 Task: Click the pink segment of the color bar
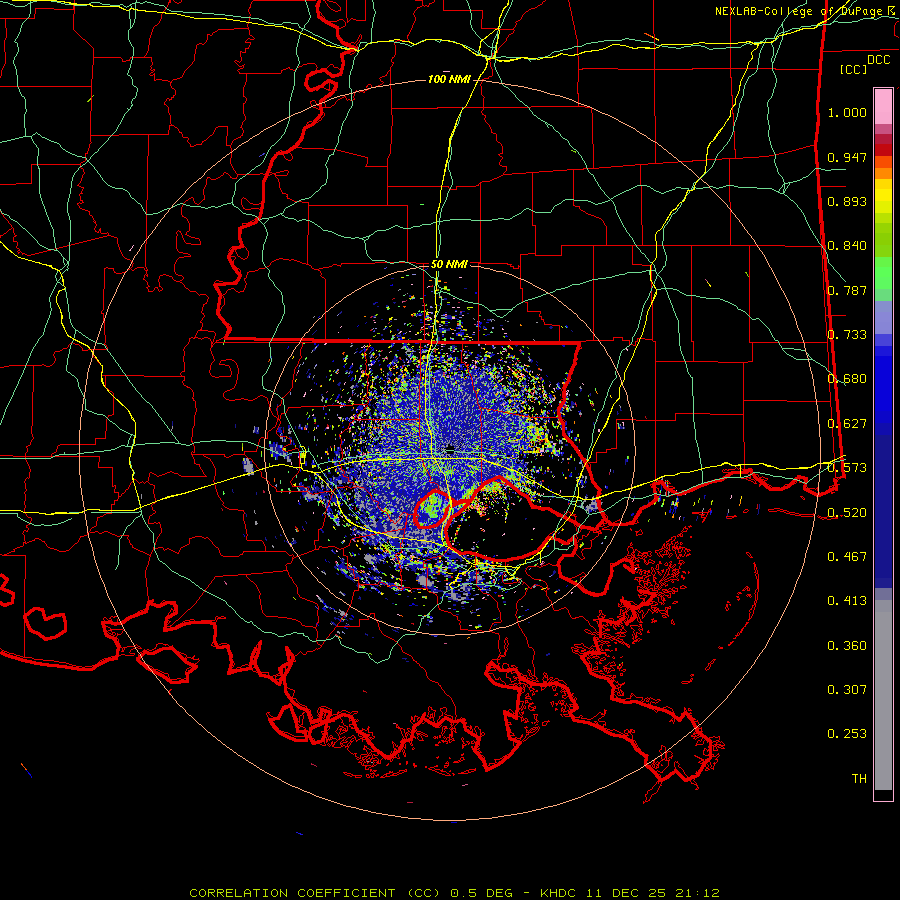point(883,107)
